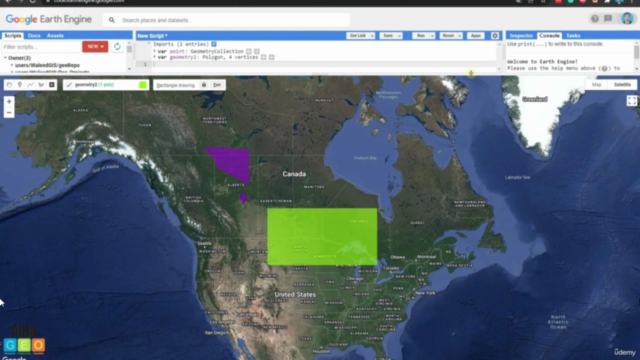Click the New Script title
This screenshot has width=640, height=360.
pyautogui.click(x=152, y=36)
